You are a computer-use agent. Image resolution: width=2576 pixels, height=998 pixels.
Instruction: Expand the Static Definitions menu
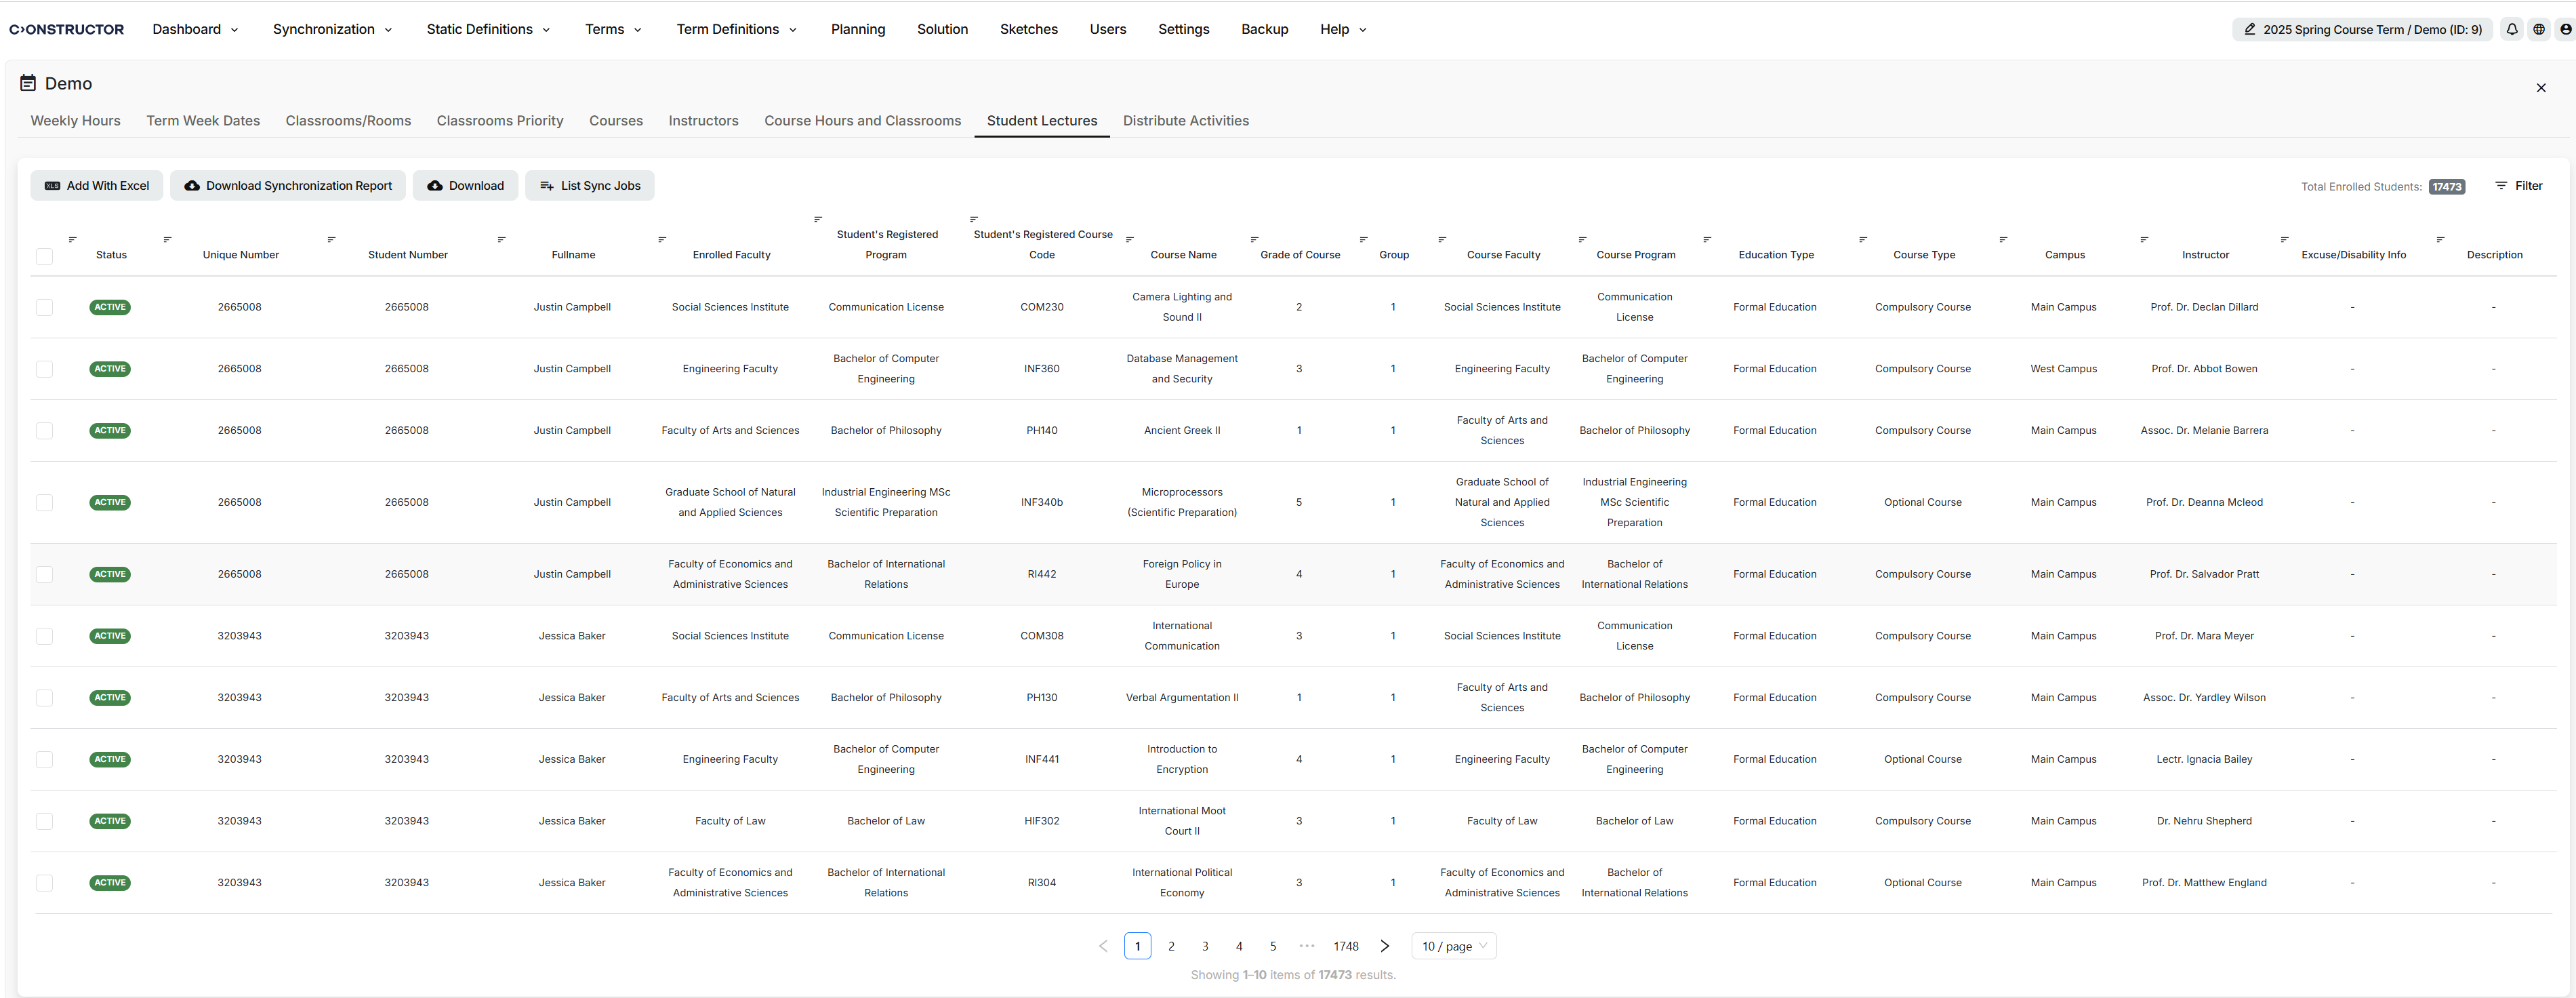click(x=488, y=29)
